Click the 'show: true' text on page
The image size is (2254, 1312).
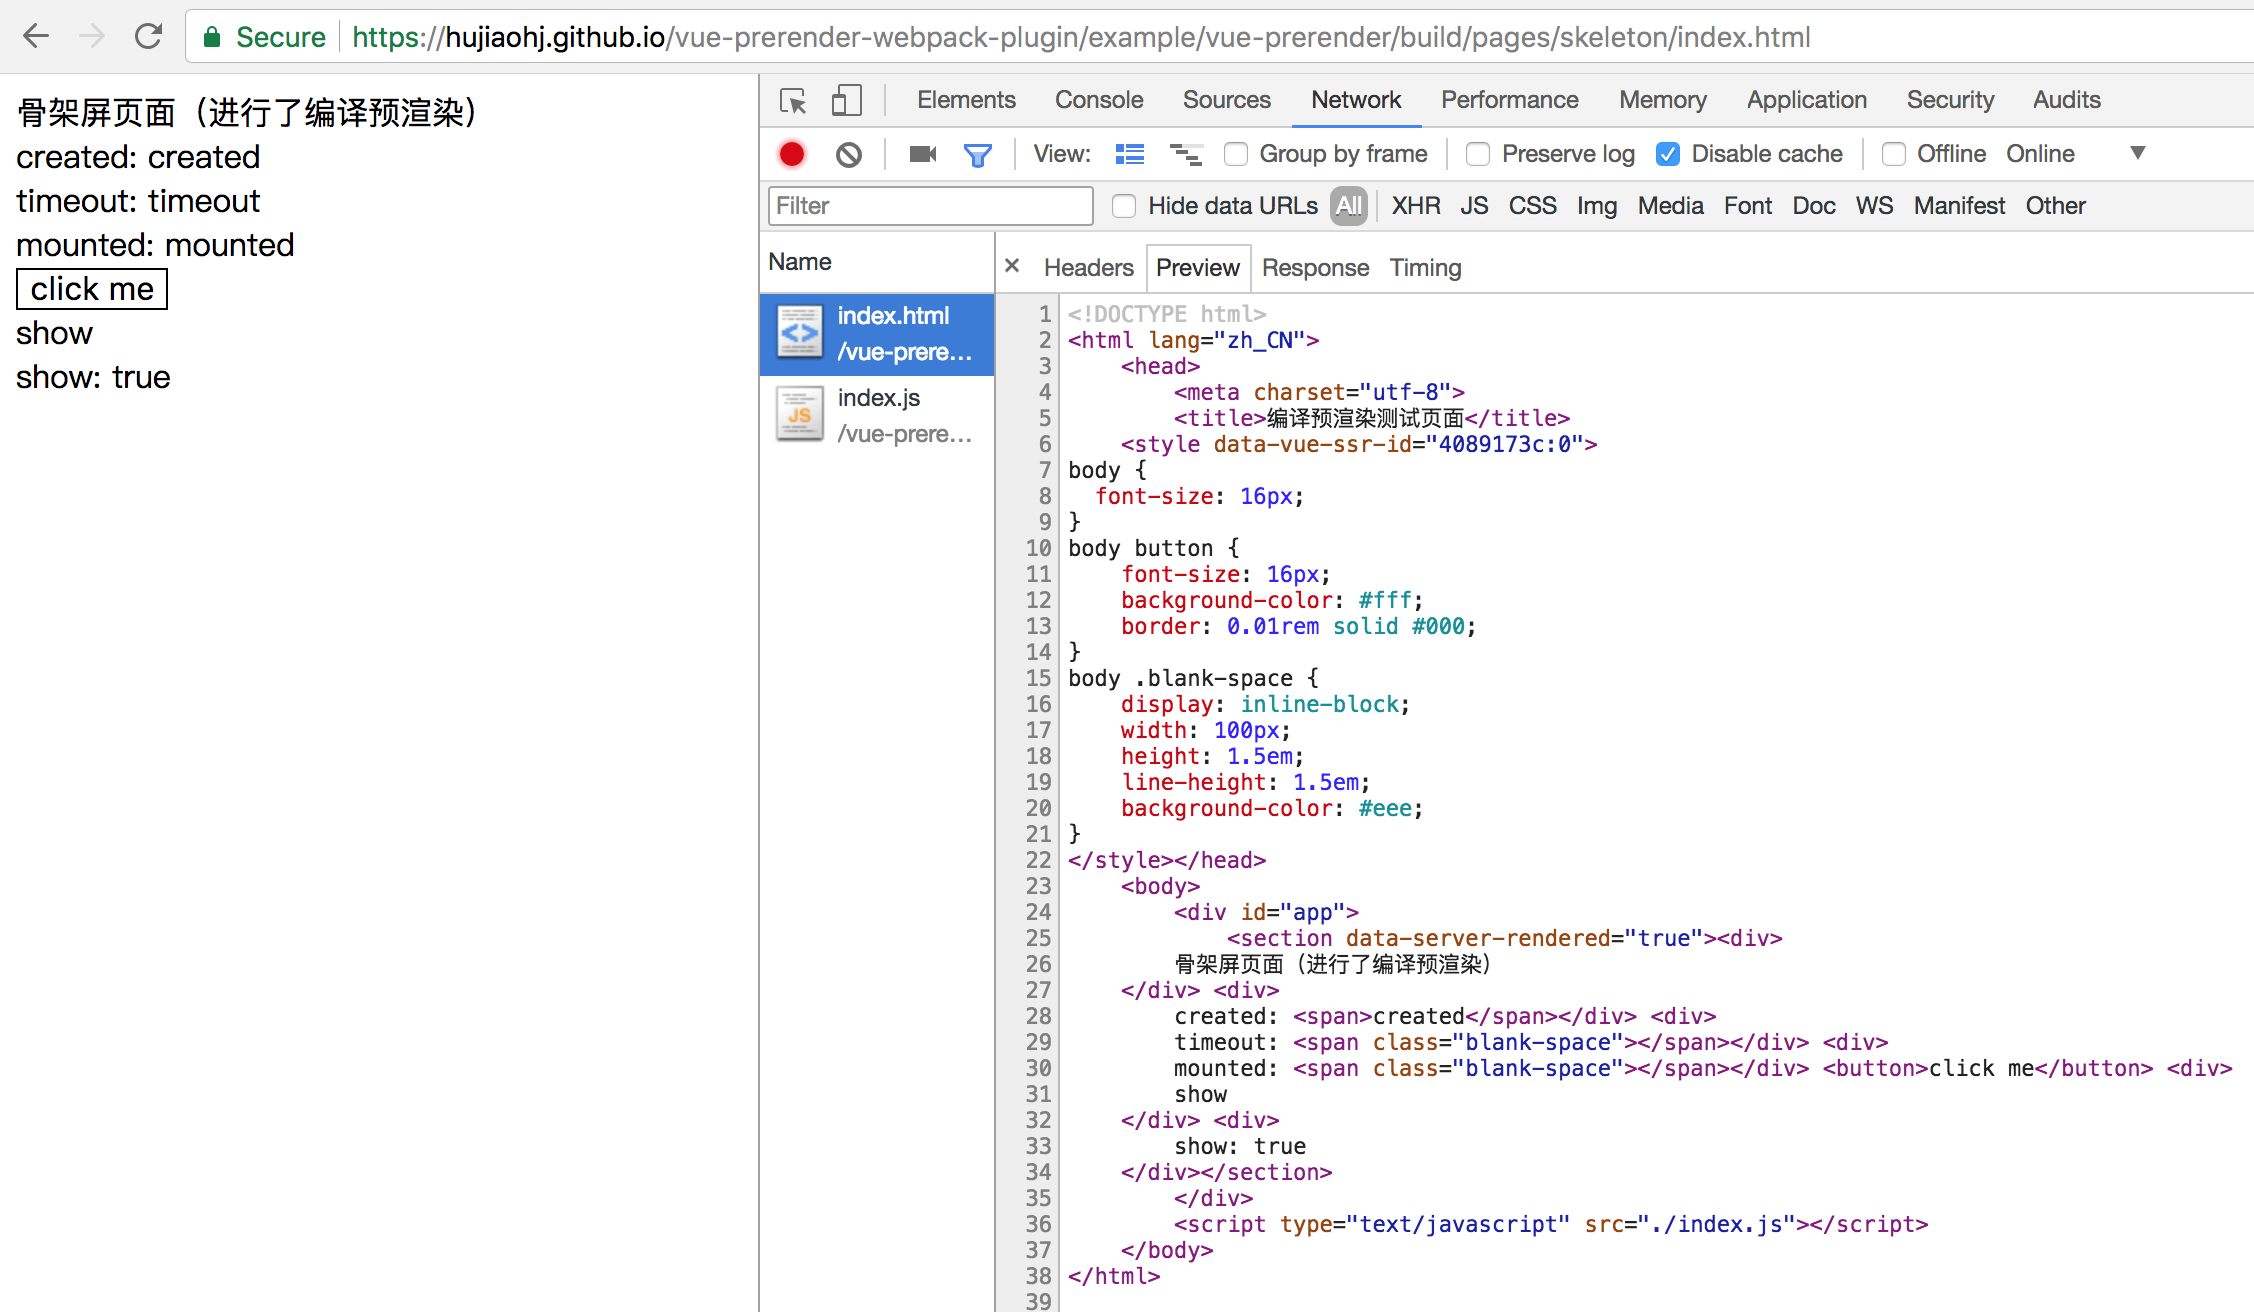tap(93, 377)
